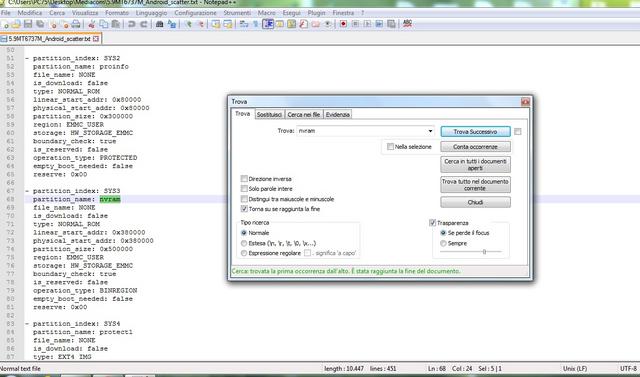Toggle word wrap toolbar icon
This screenshot has width=640, height=377.
pos(243,24)
